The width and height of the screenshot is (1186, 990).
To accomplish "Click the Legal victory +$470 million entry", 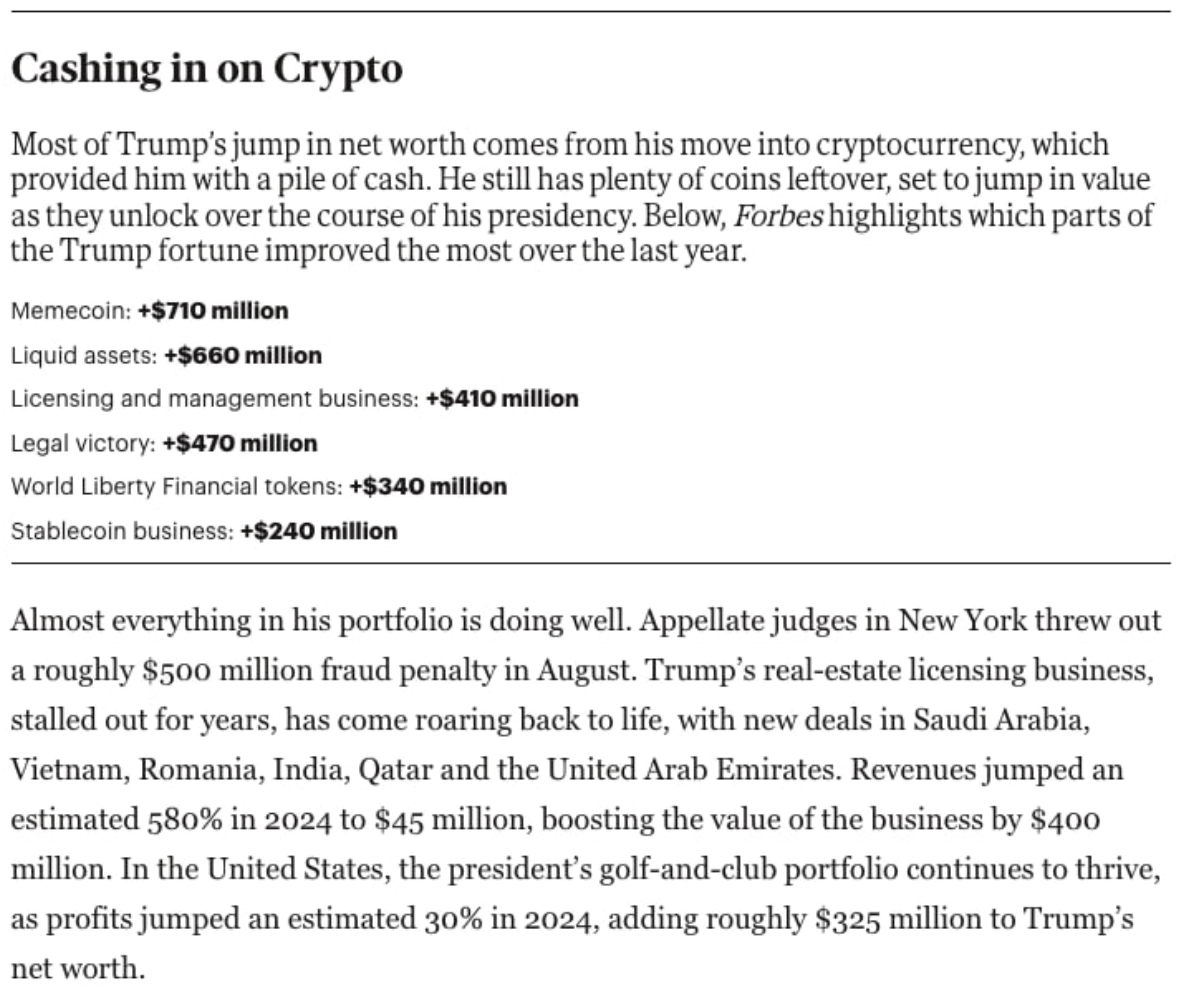I will [164, 443].
